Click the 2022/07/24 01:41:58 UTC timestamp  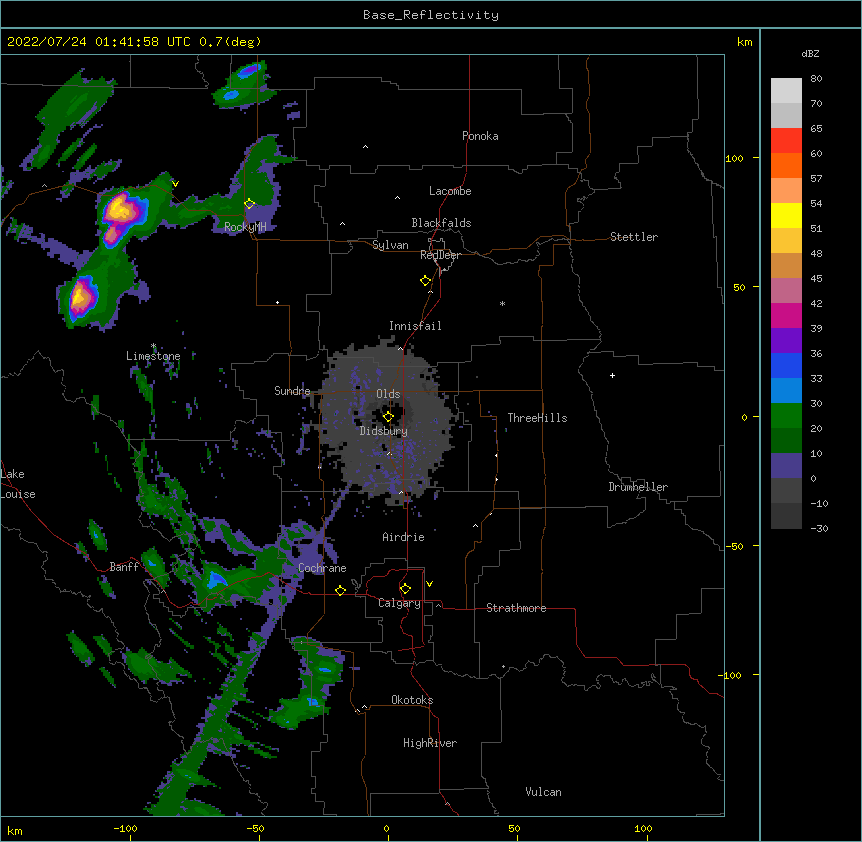pyautogui.click(x=99, y=42)
